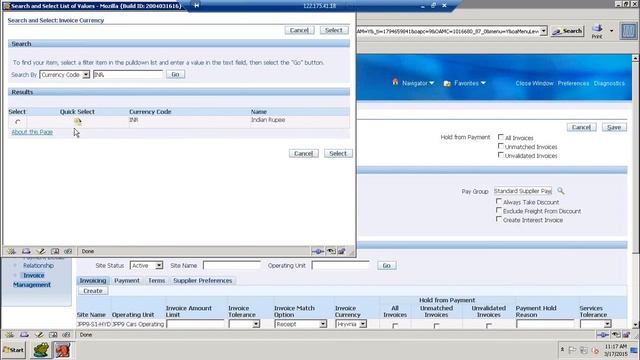Click the Quick Select icon for INR
The height and width of the screenshot is (360, 640).
point(78,121)
